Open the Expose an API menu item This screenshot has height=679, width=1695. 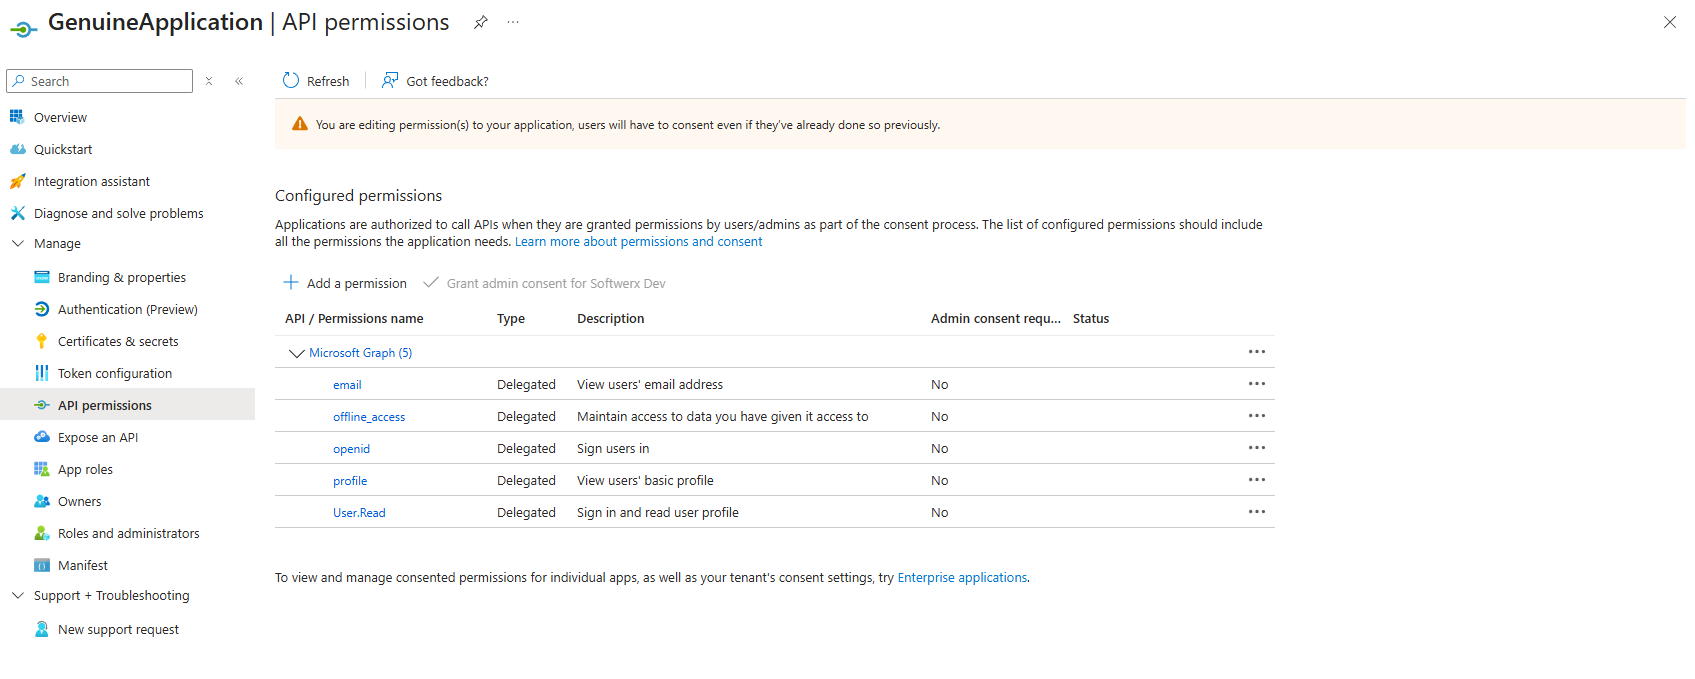coord(98,437)
